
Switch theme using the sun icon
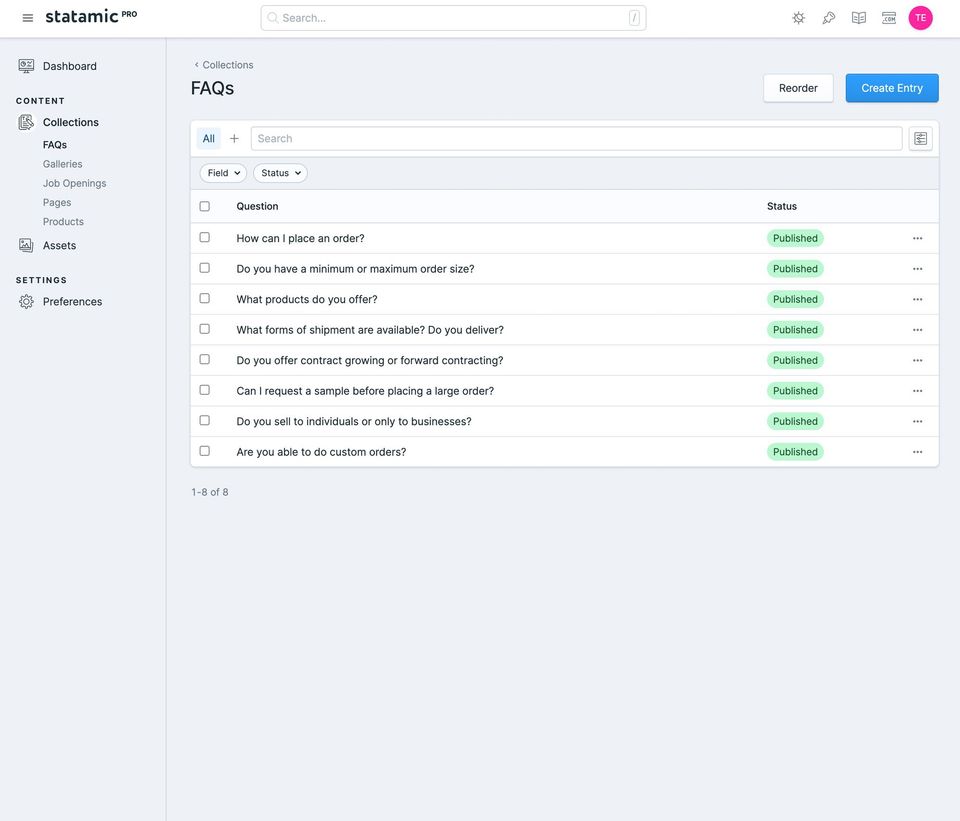tap(798, 18)
